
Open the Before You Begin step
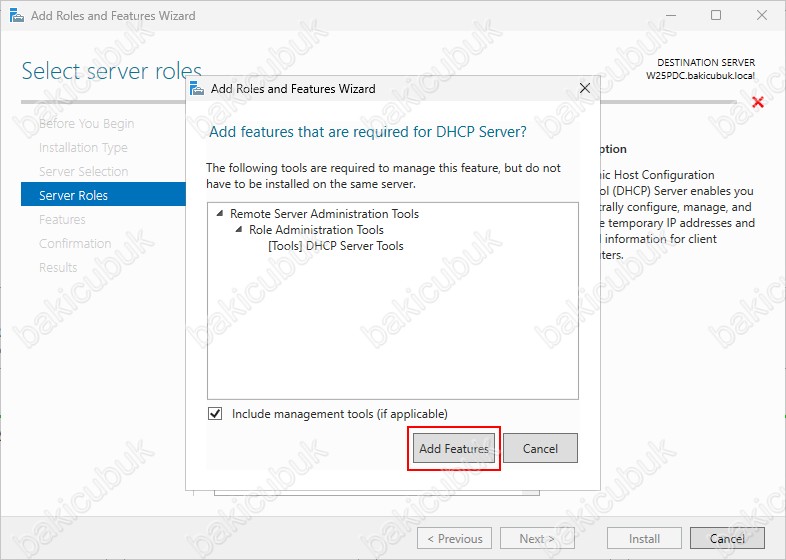pos(87,123)
